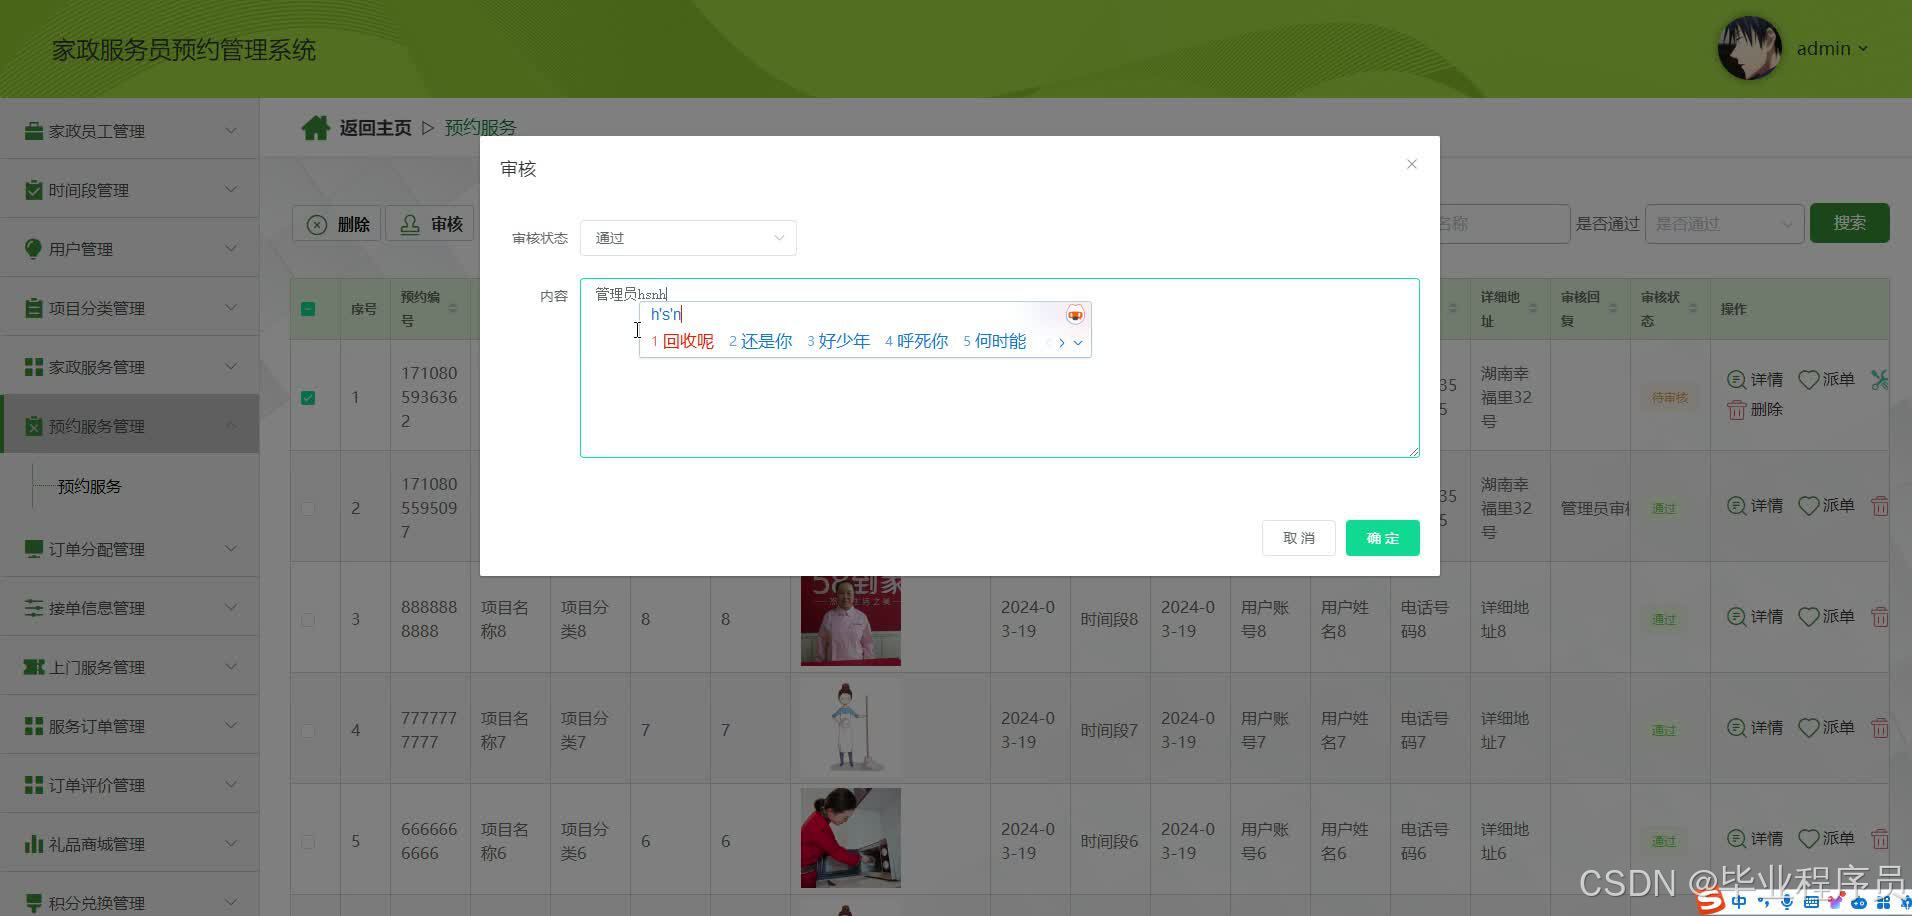This screenshot has width=1912, height=916.
Task: Expand 订单评价管理 with its chevron
Action: tap(231, 785)
